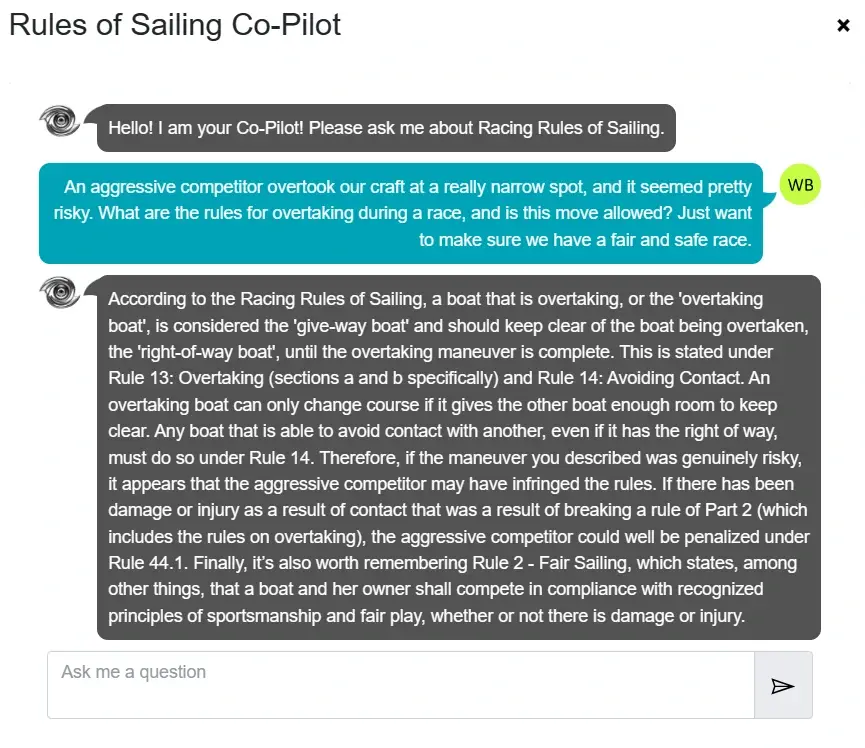Close the Rules of Sailing Co-Pilot panel
The image size is (865, 748).
[x=843, y=26]
